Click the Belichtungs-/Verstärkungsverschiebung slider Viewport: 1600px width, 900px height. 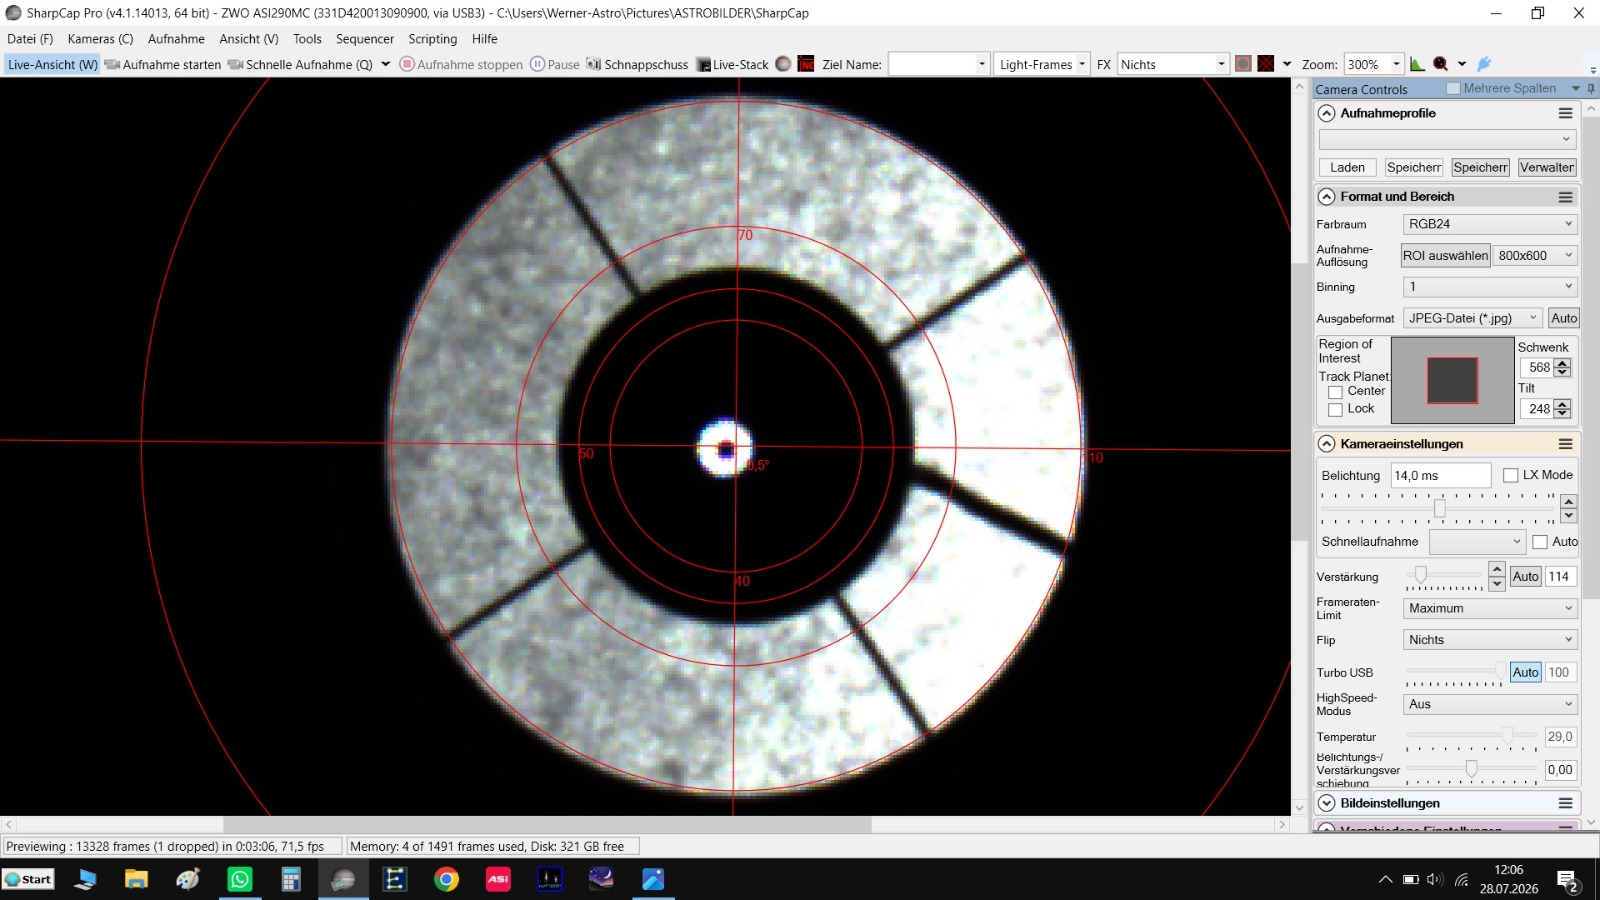[1472, 769]
